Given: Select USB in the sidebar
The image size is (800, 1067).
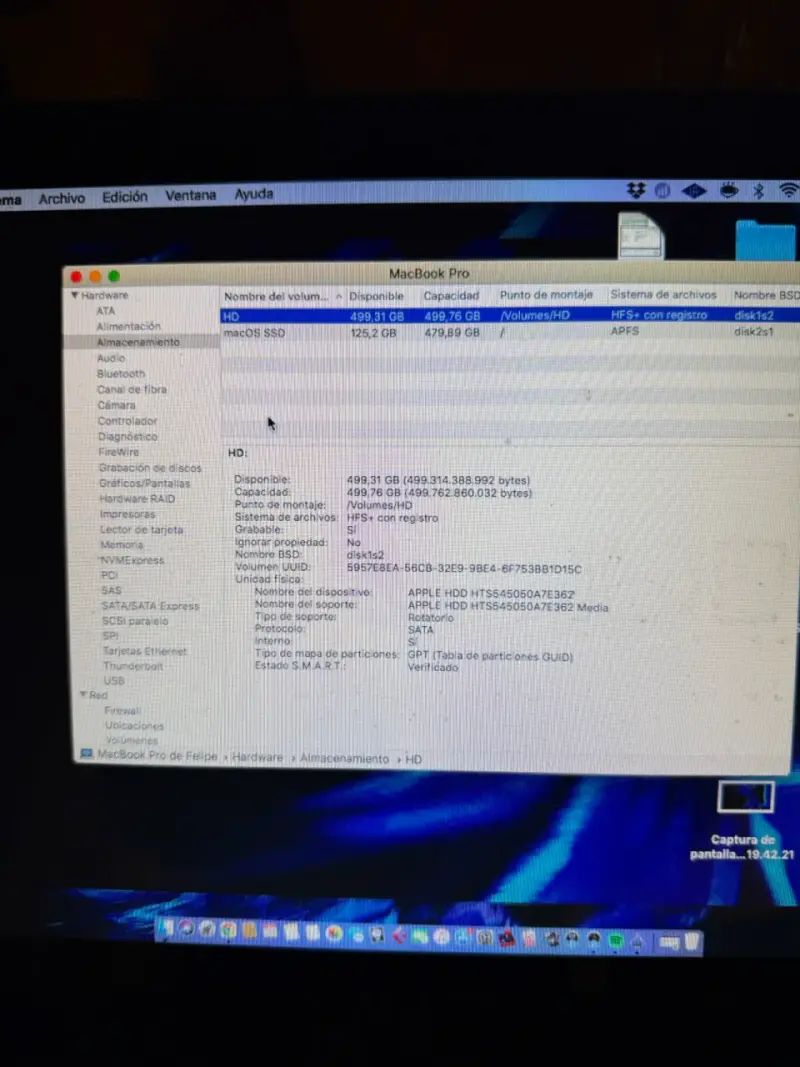Looking at the screenshot, I should (x=114, y=680).
